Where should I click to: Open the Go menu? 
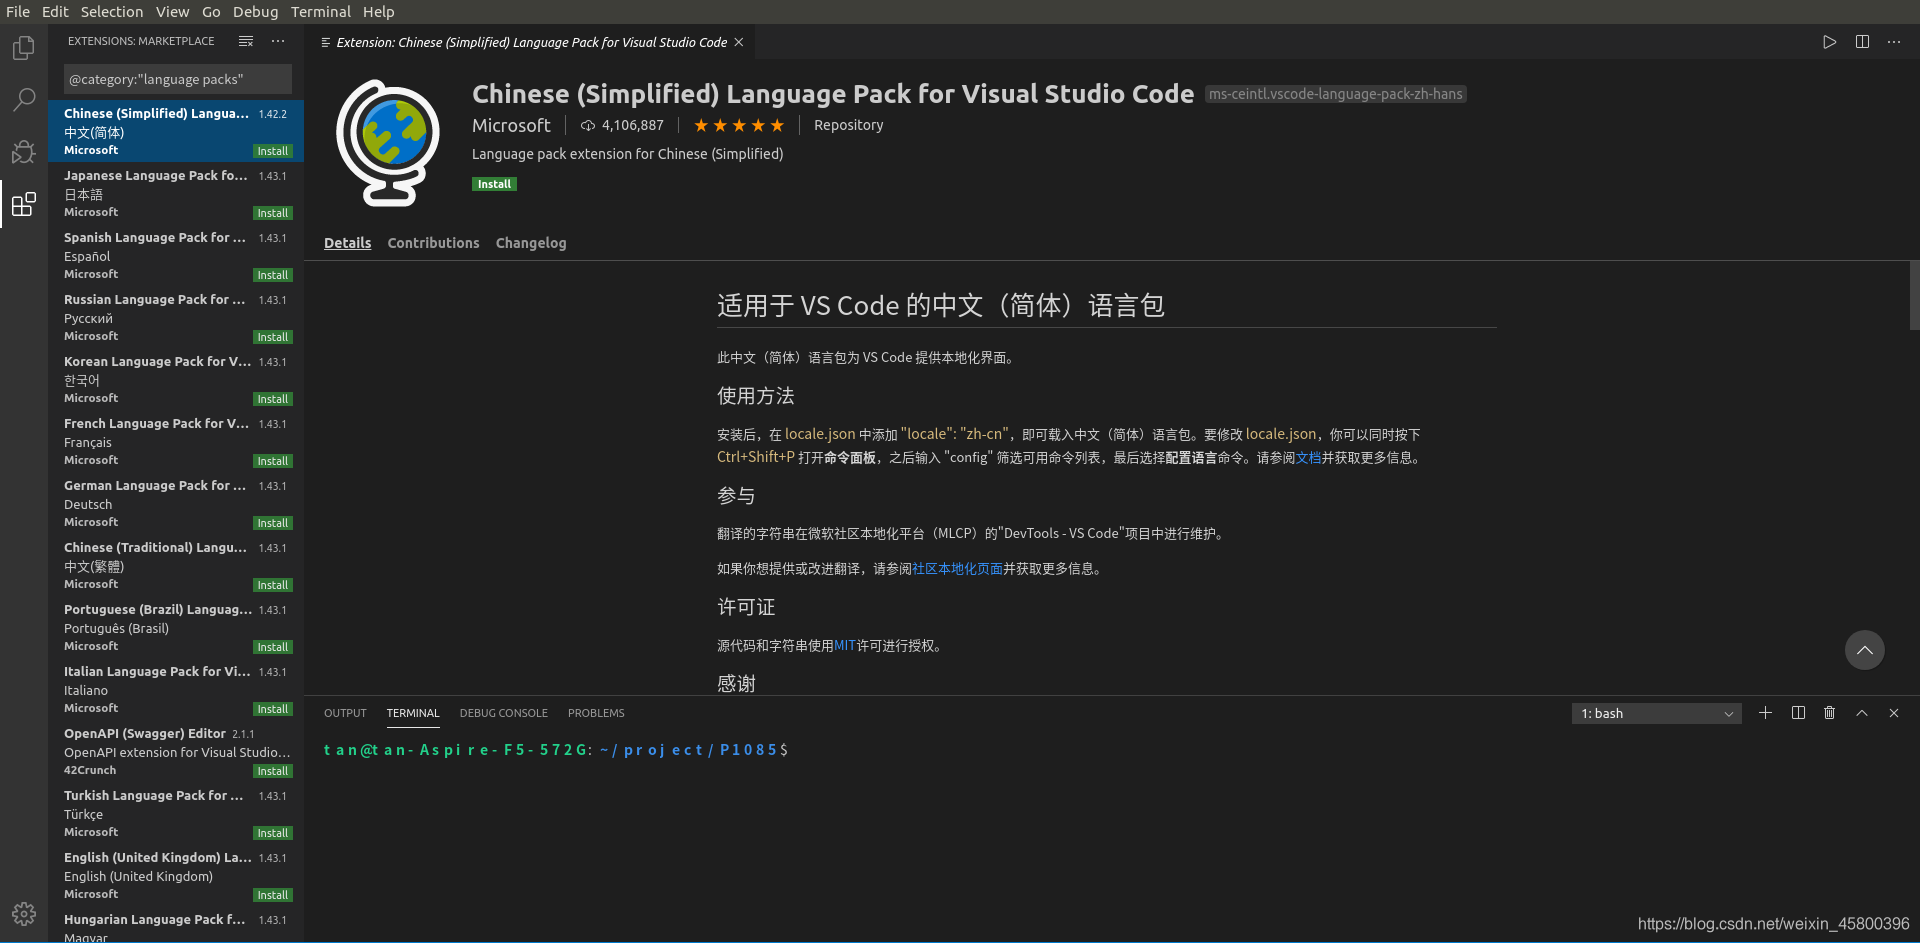coord(211,12)
